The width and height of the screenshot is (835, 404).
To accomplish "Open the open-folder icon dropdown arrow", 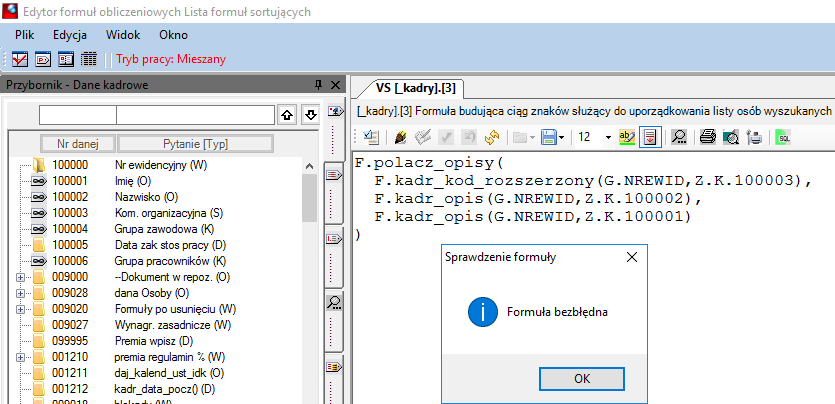I will point(533,138).
